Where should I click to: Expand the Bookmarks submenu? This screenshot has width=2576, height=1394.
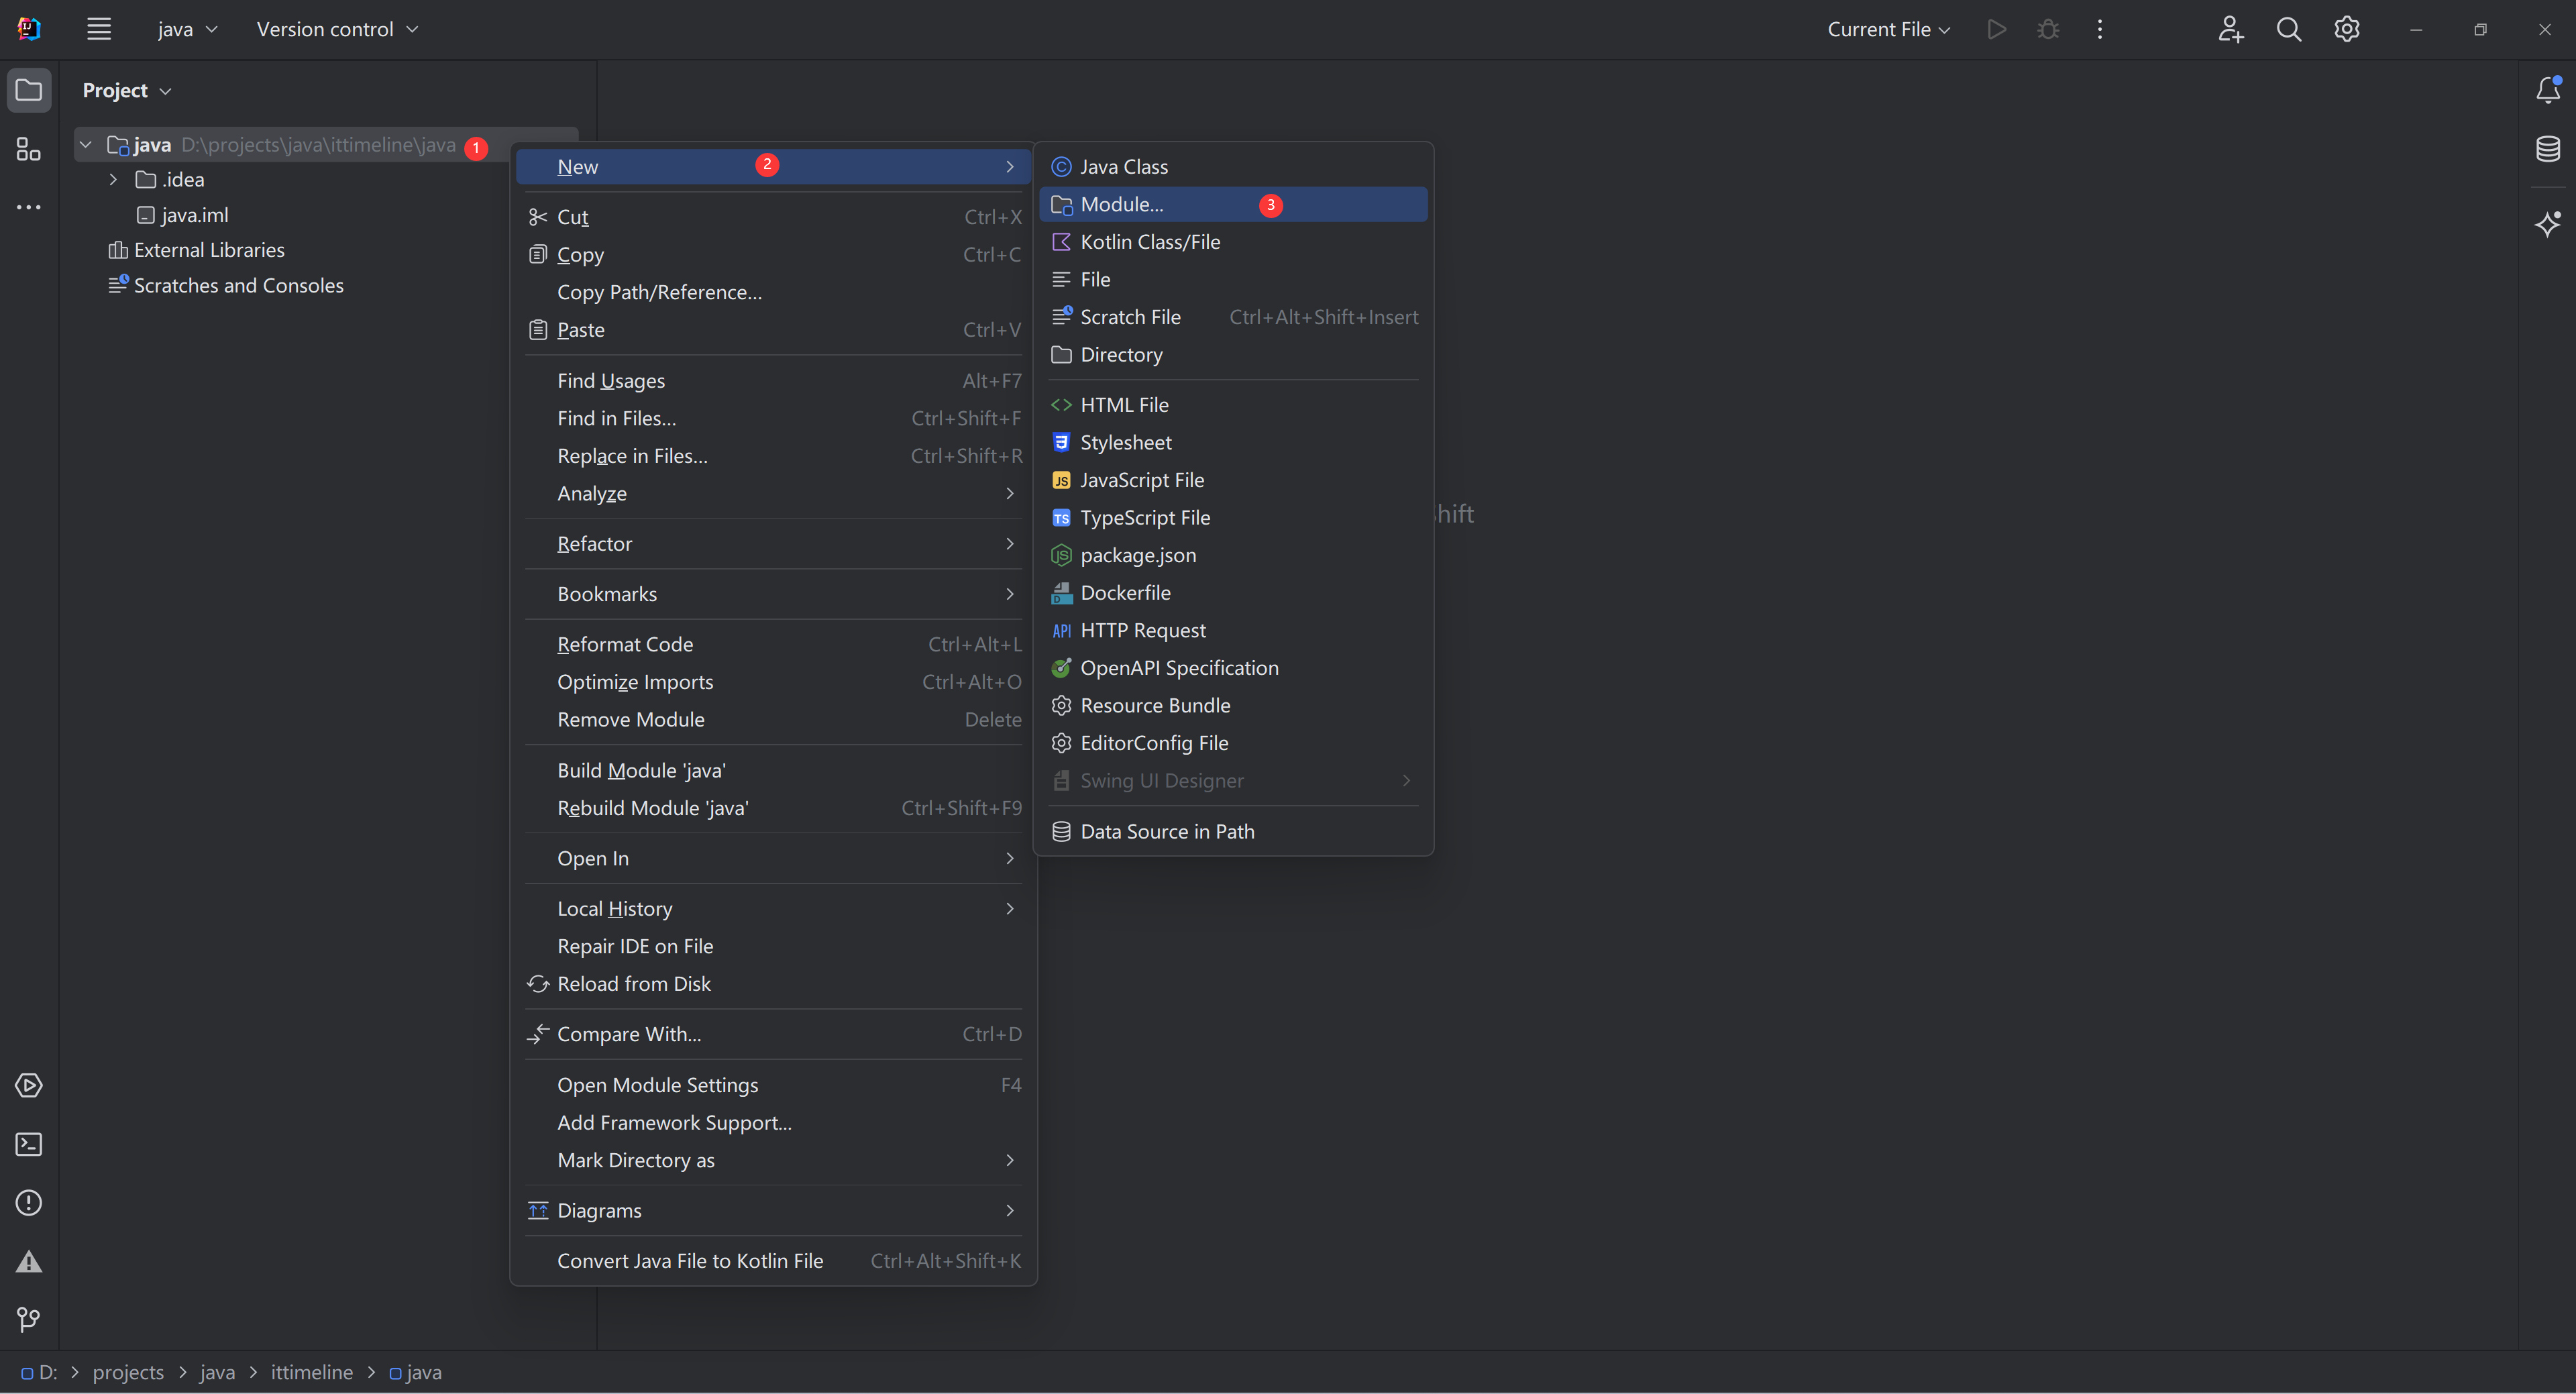773,594
